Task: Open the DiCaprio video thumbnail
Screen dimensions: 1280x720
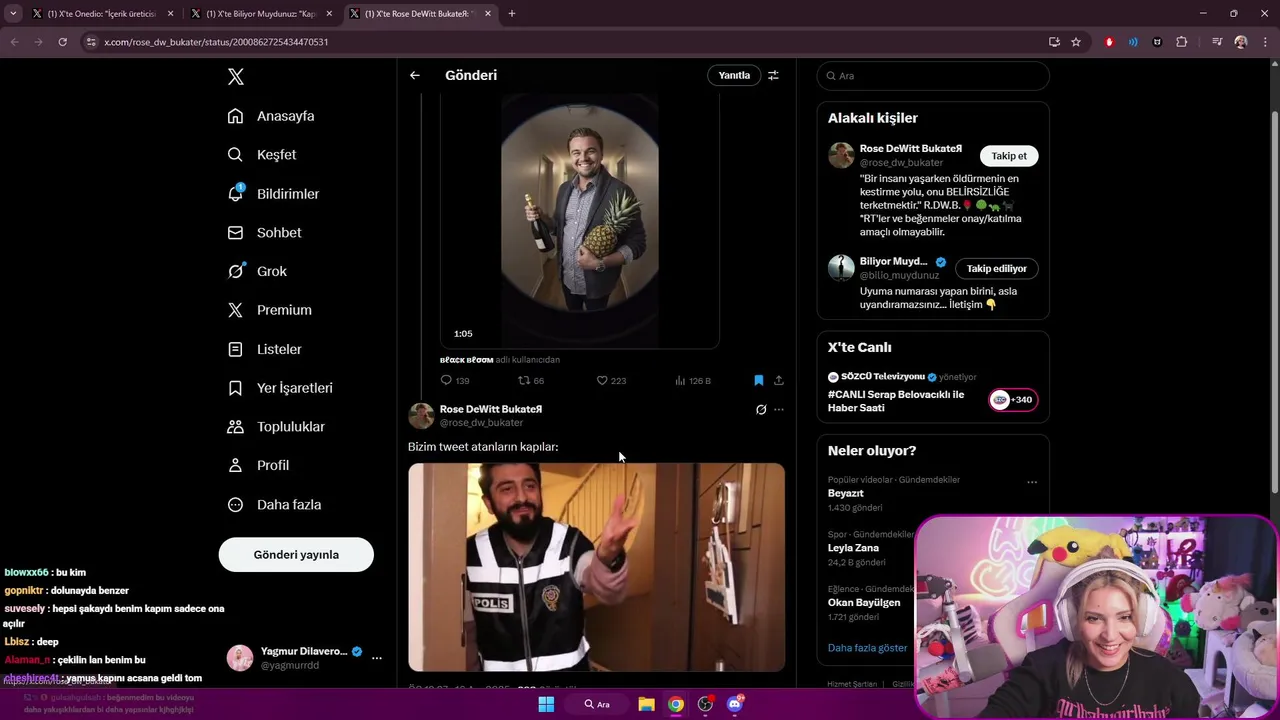Action: tap(580, 221)
